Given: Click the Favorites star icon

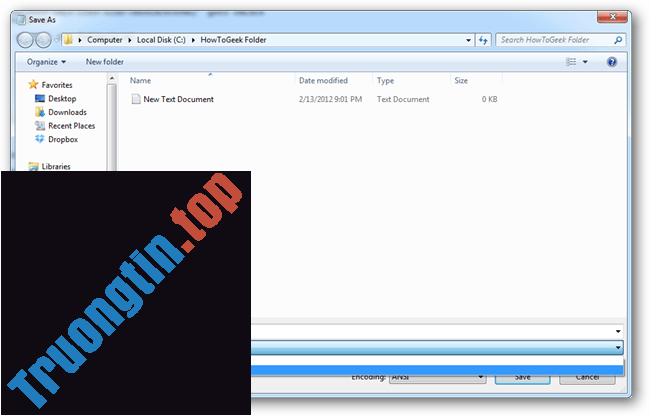Looking at the screenshot, I should (33, 85).
